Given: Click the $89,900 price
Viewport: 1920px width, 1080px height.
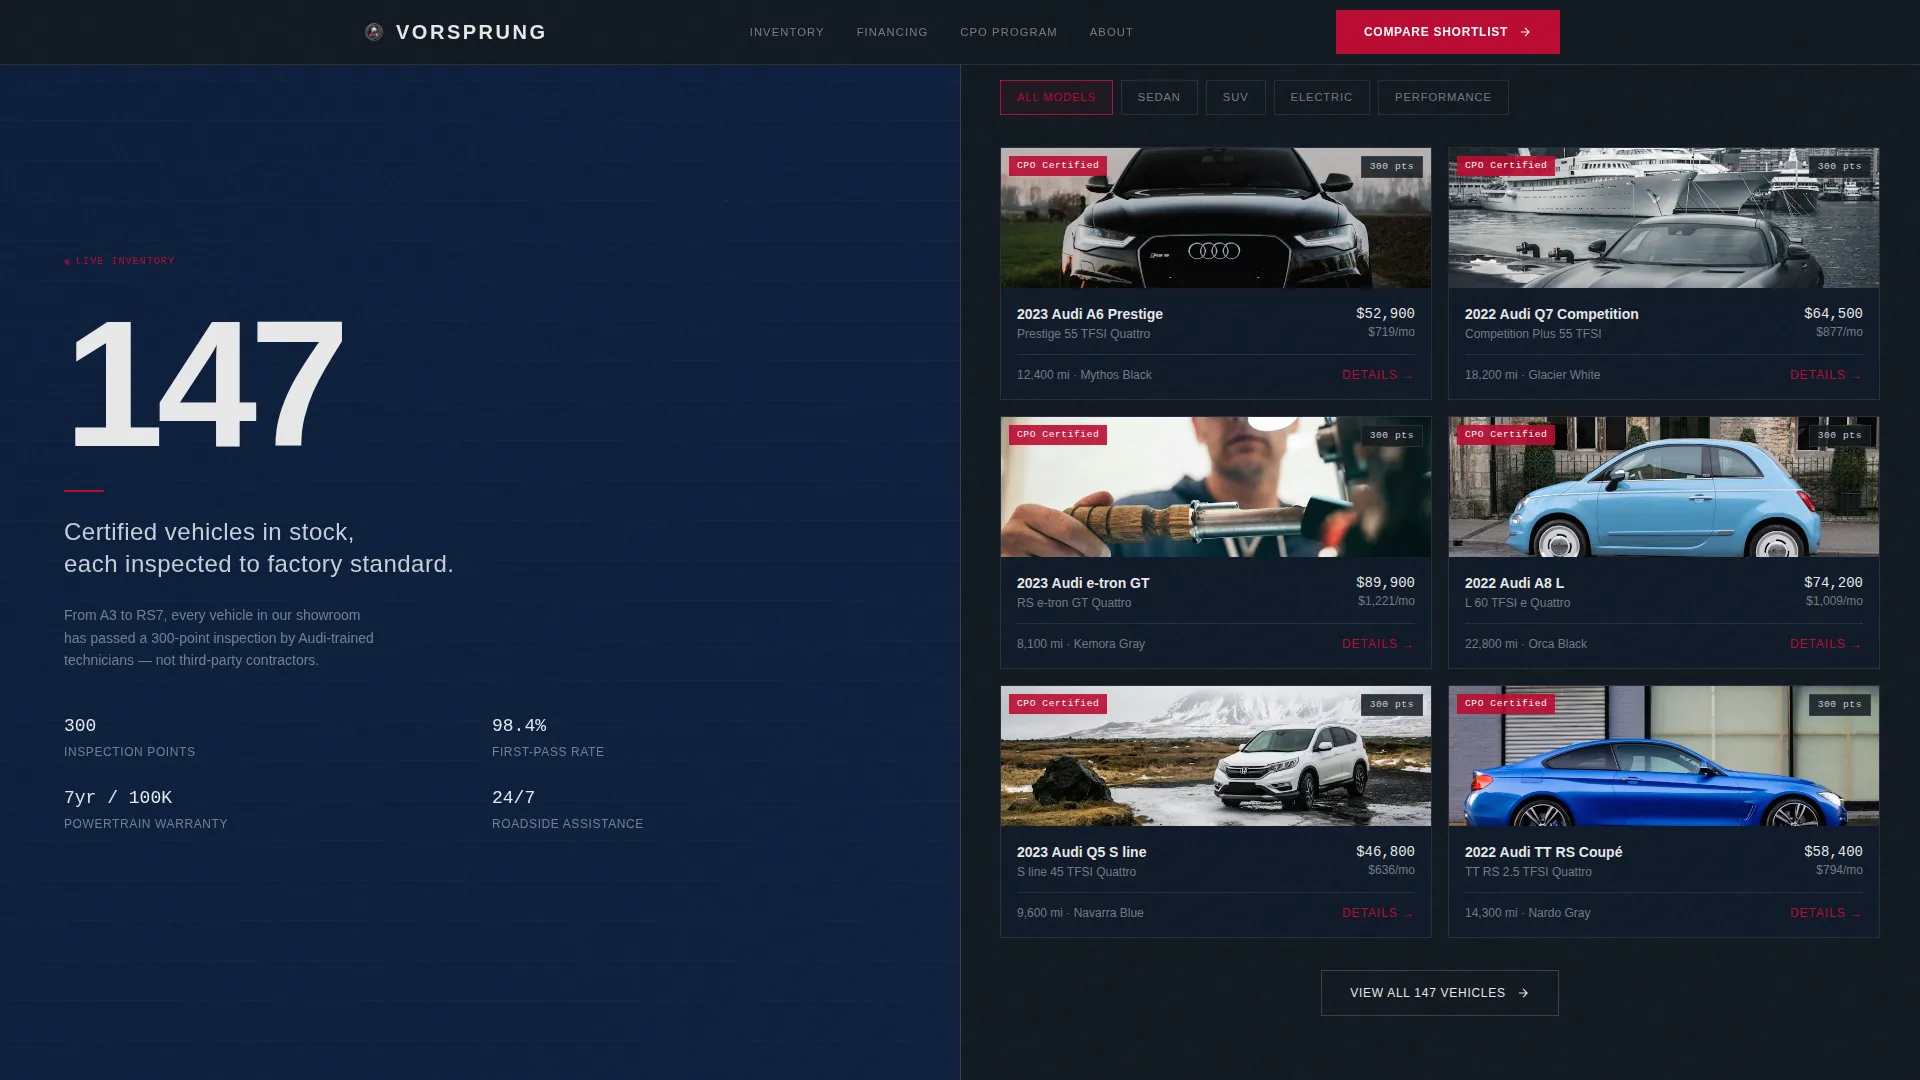Looking at the screenshot, I should (x=1385, y=583).
